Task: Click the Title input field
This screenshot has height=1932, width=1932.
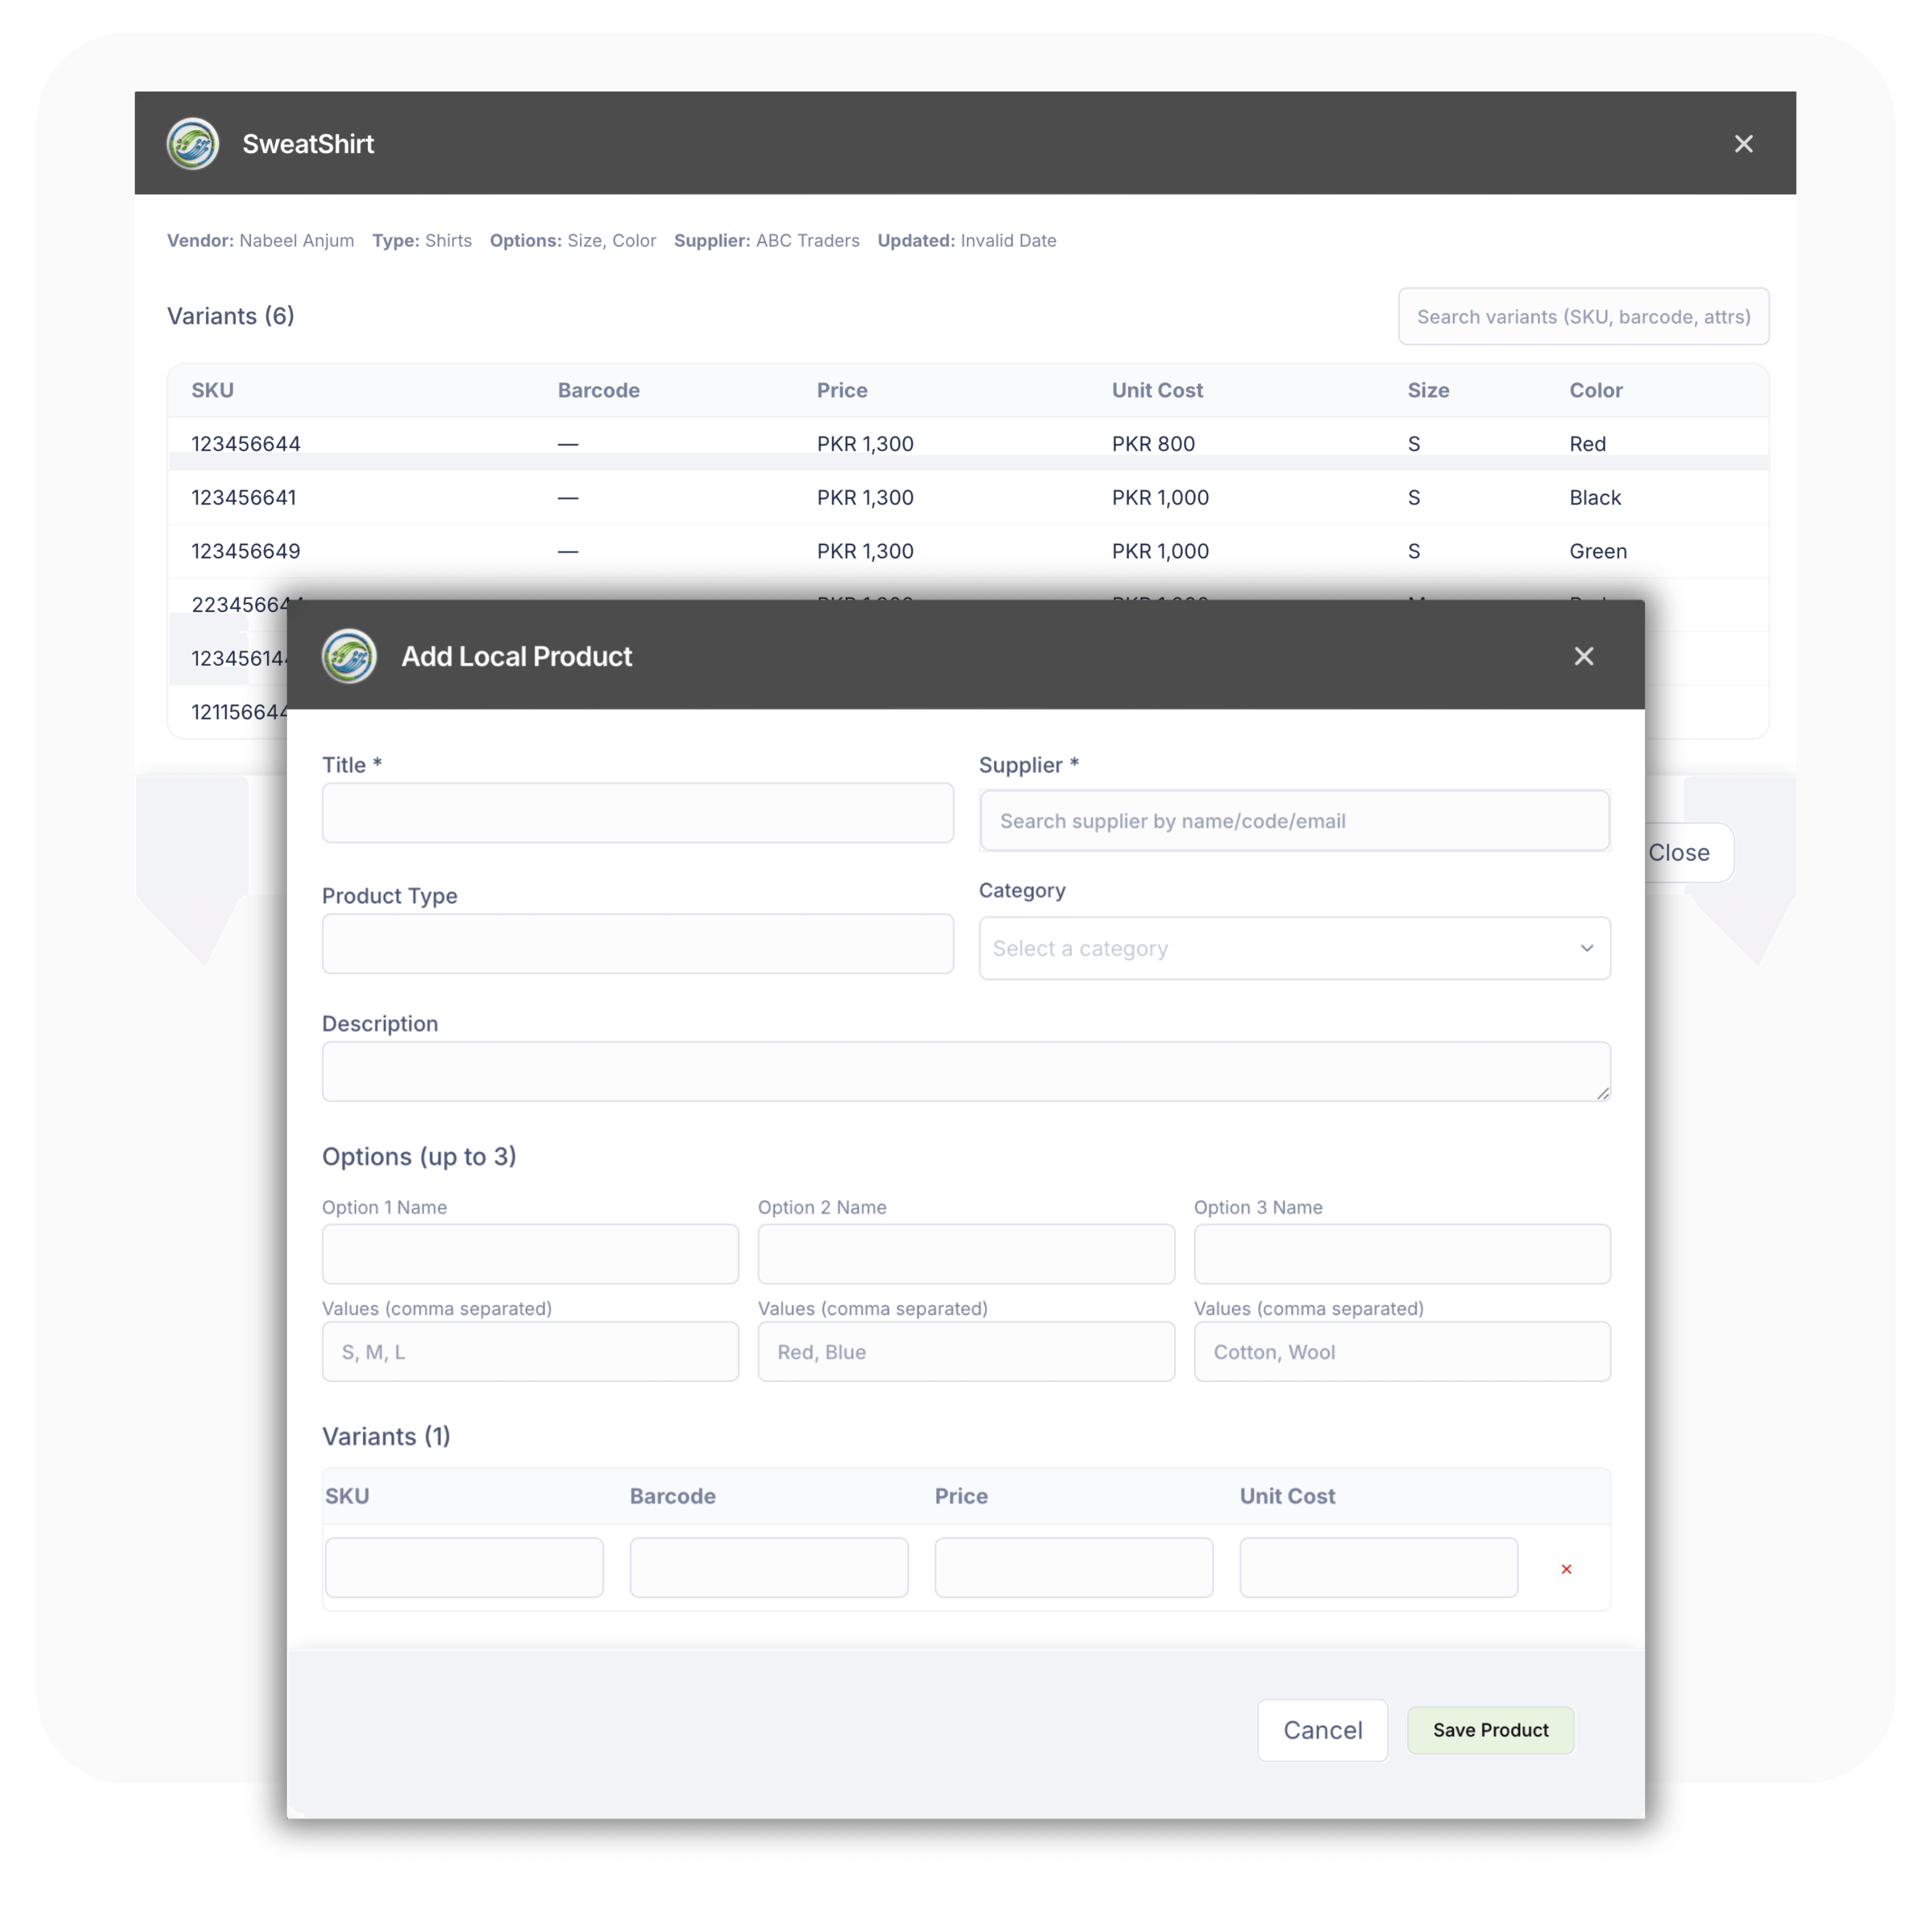Action: [637, 813]
